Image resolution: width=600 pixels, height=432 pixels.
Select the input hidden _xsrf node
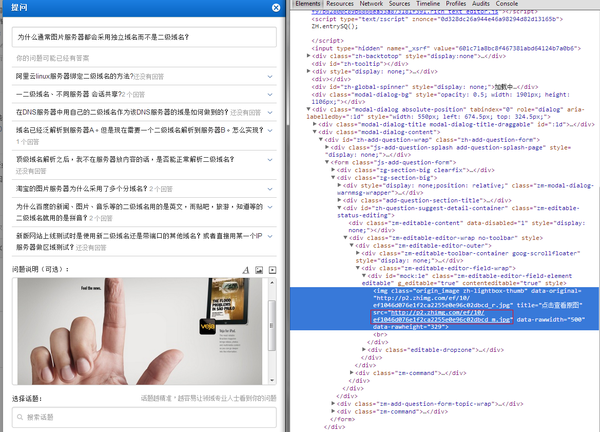click(446, 49)
